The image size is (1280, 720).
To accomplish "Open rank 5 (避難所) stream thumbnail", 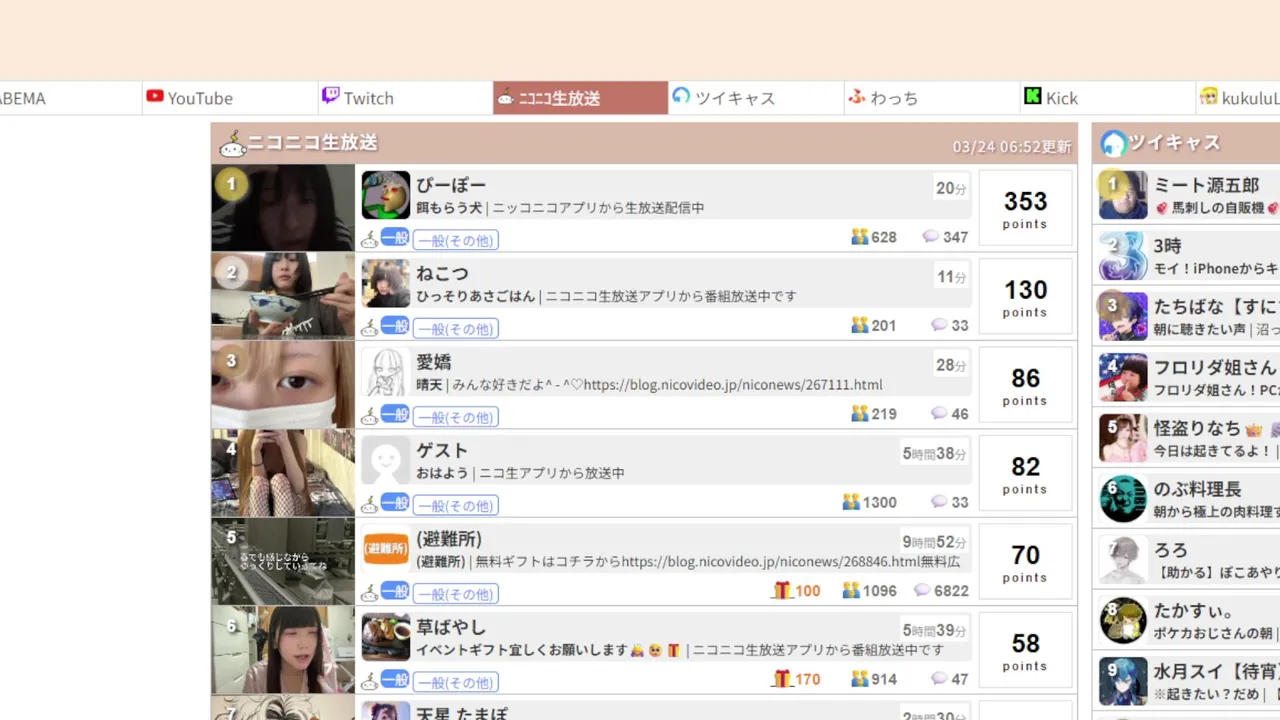I will [x=283, y=561].
